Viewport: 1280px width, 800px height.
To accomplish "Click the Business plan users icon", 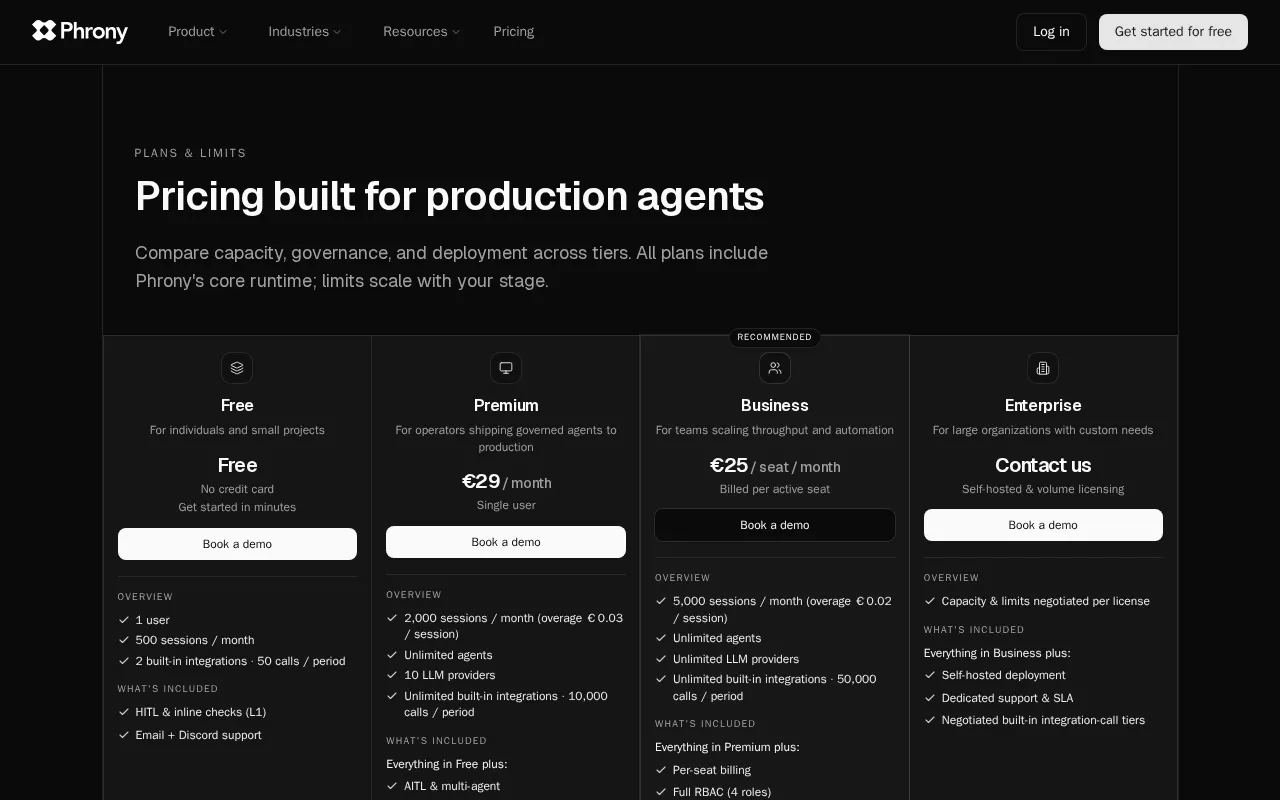I will pyautogui.click(x=775, y=368).
